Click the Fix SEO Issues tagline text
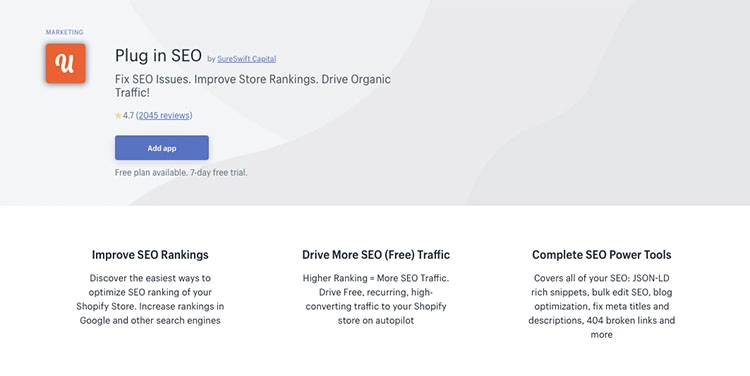 coord(253,86)
